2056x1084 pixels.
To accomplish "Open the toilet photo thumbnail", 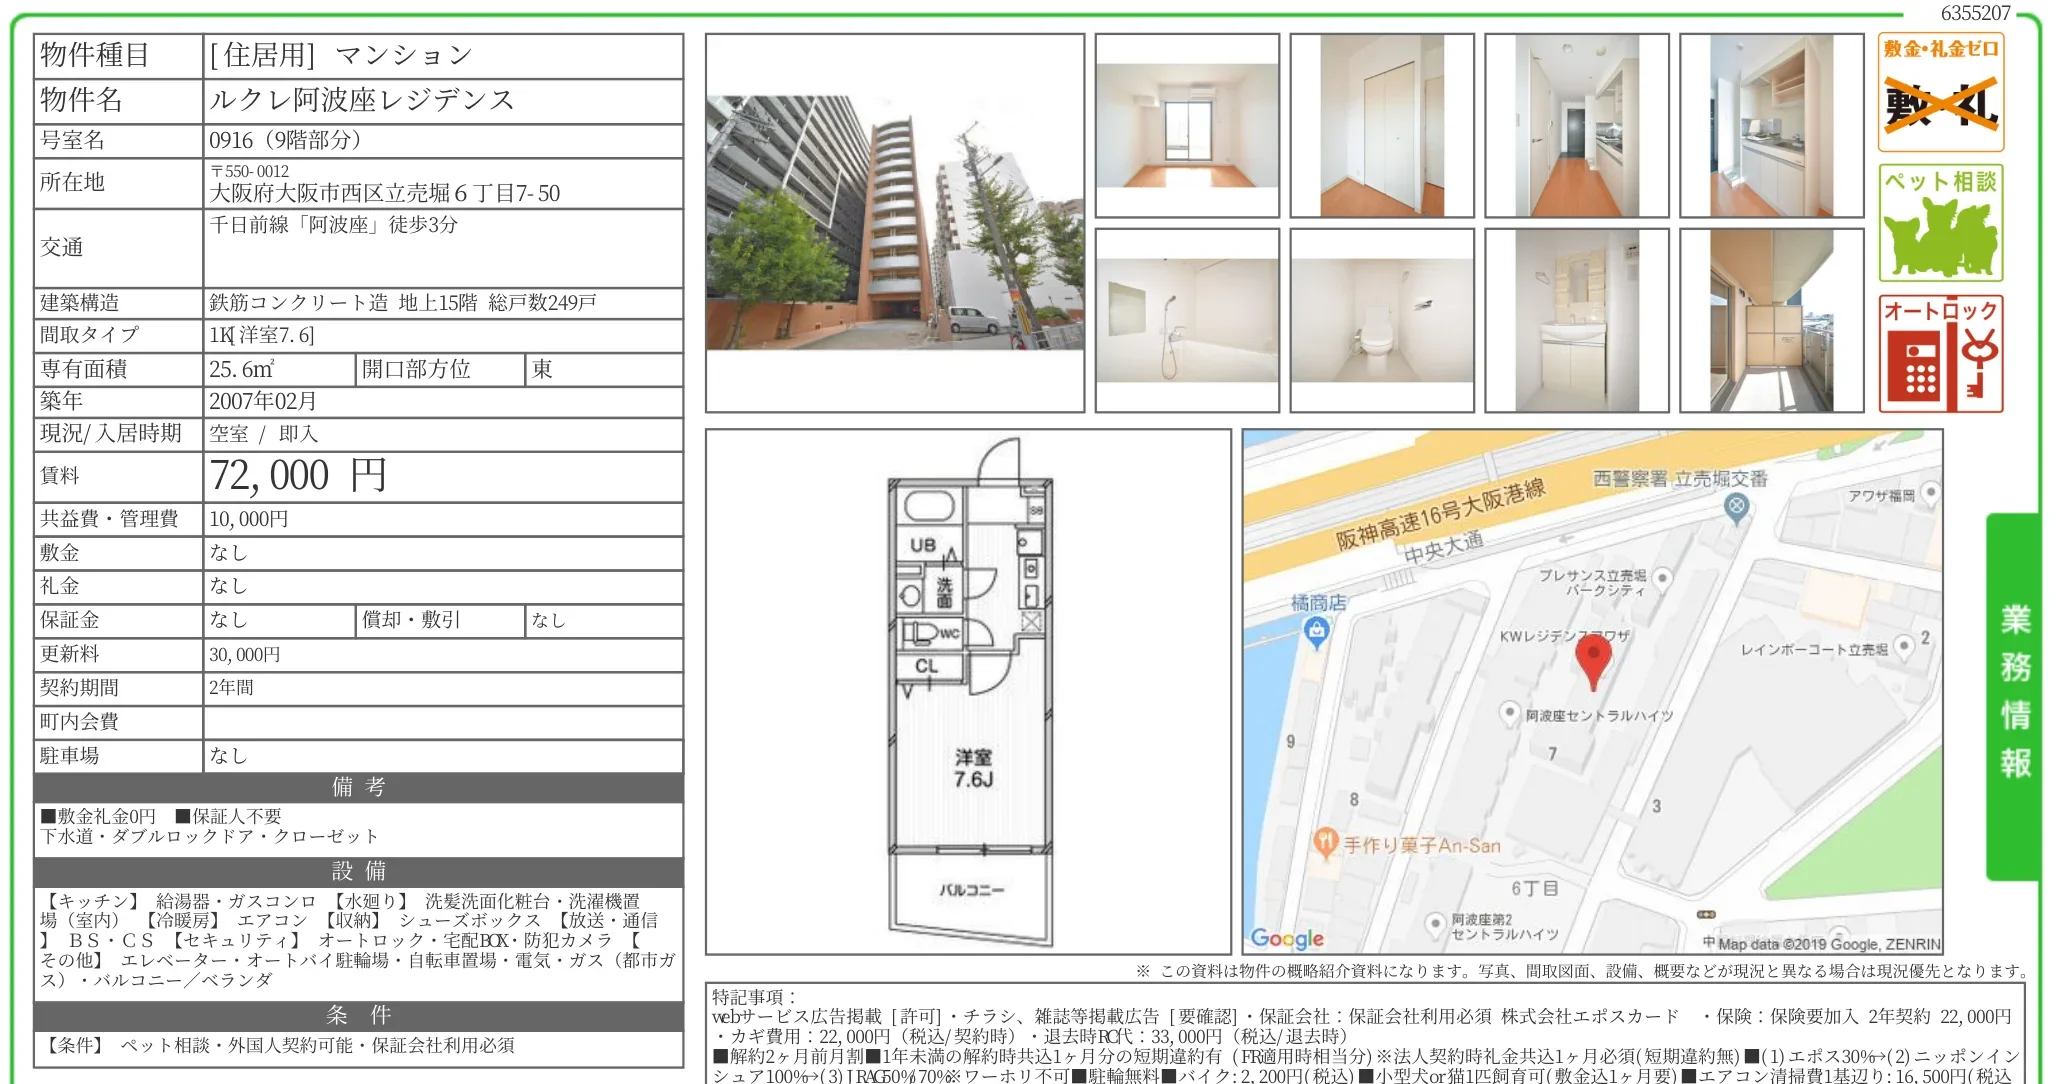I will click(x=1381, y=320).
